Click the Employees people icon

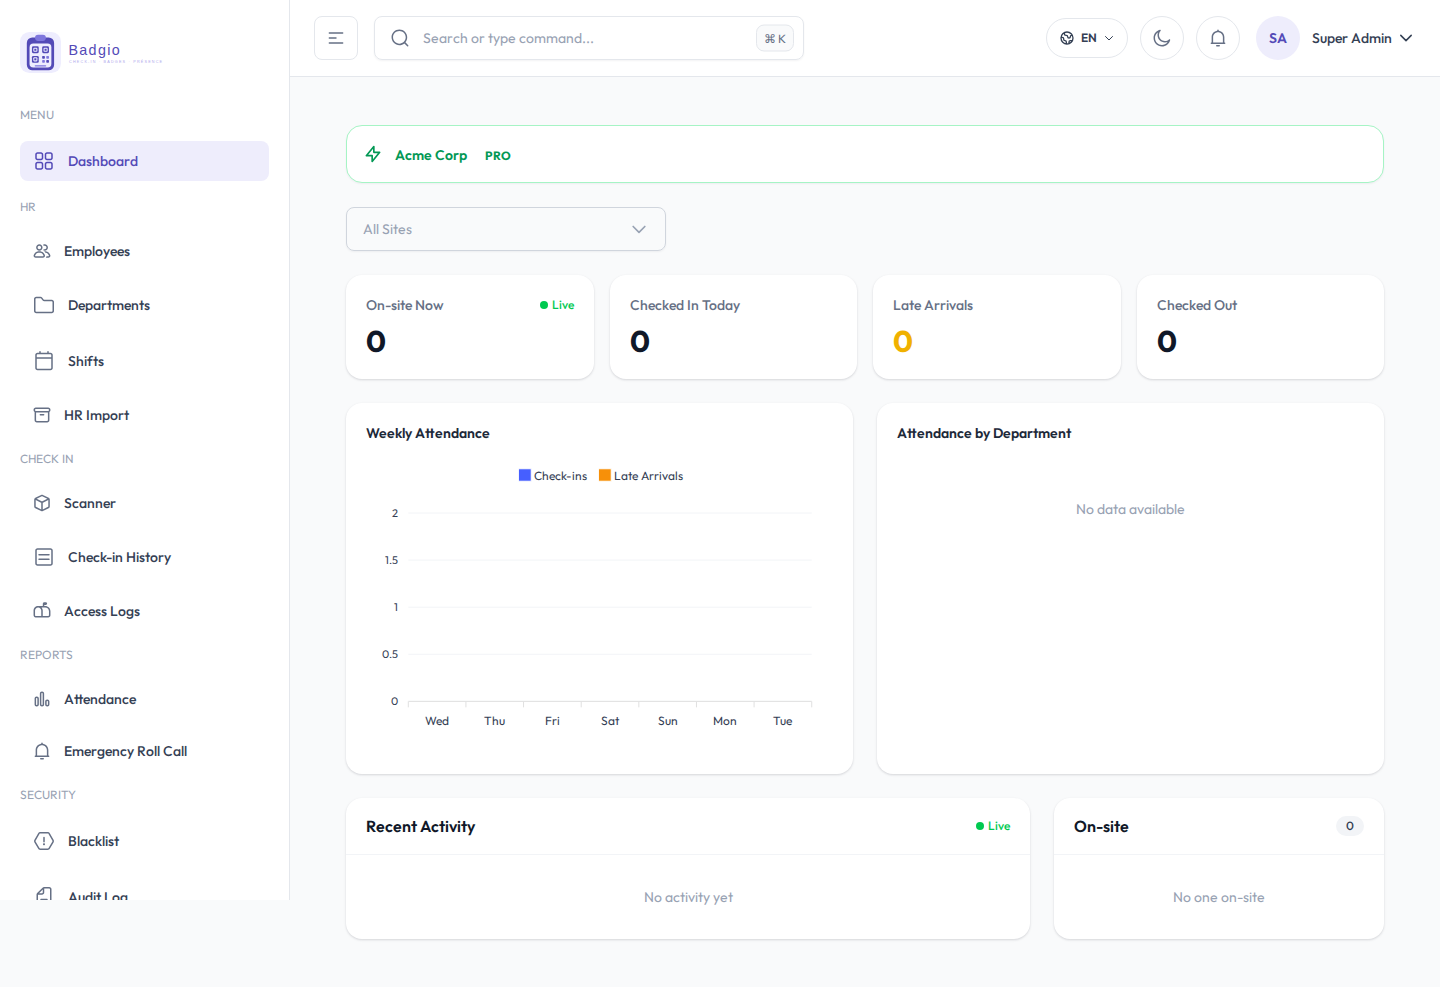[42, 251]
